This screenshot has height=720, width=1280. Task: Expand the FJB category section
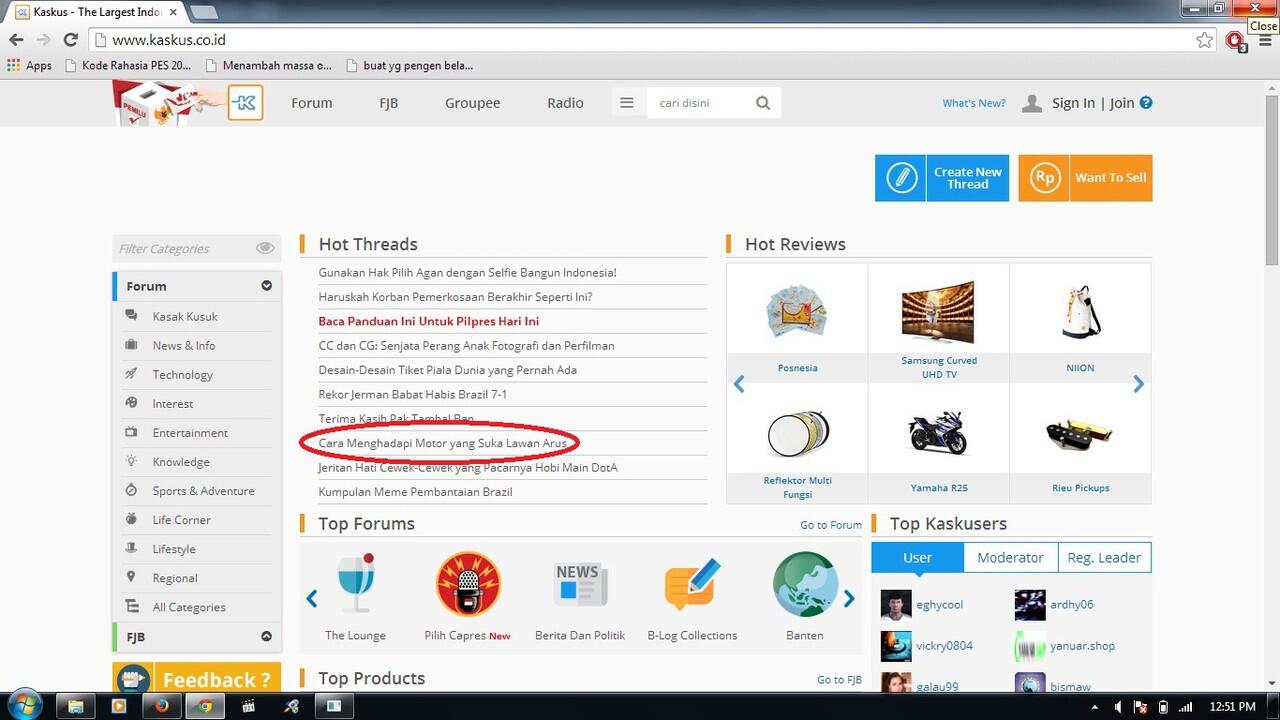[267, 636]
